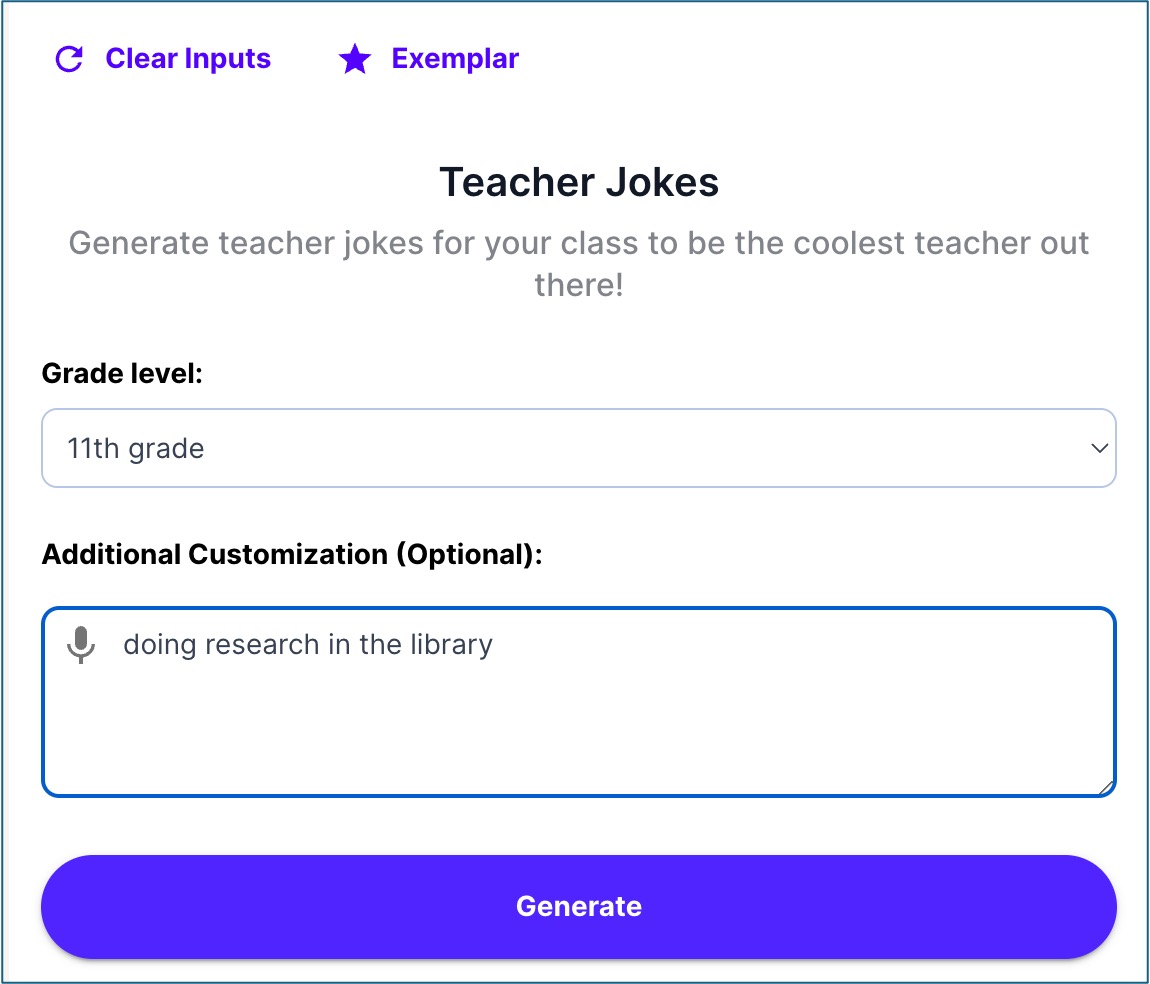This screenshot has height=984, width=1150.
Task: Expand the chevron arrow of grade selector
Action: click(1099, 448)
